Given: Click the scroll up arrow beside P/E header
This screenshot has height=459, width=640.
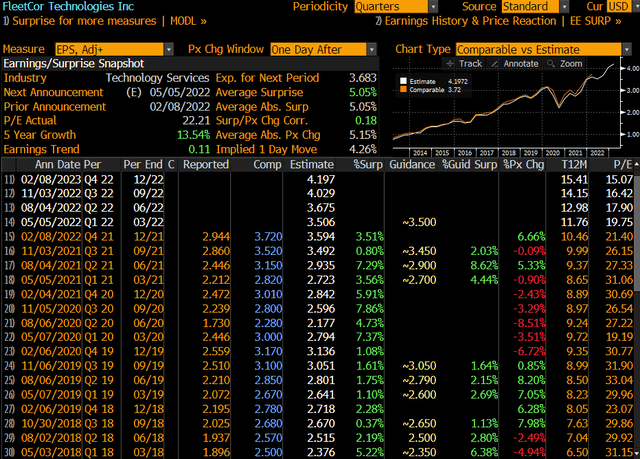Looking at the screenshot, I should tap(636, 165).
